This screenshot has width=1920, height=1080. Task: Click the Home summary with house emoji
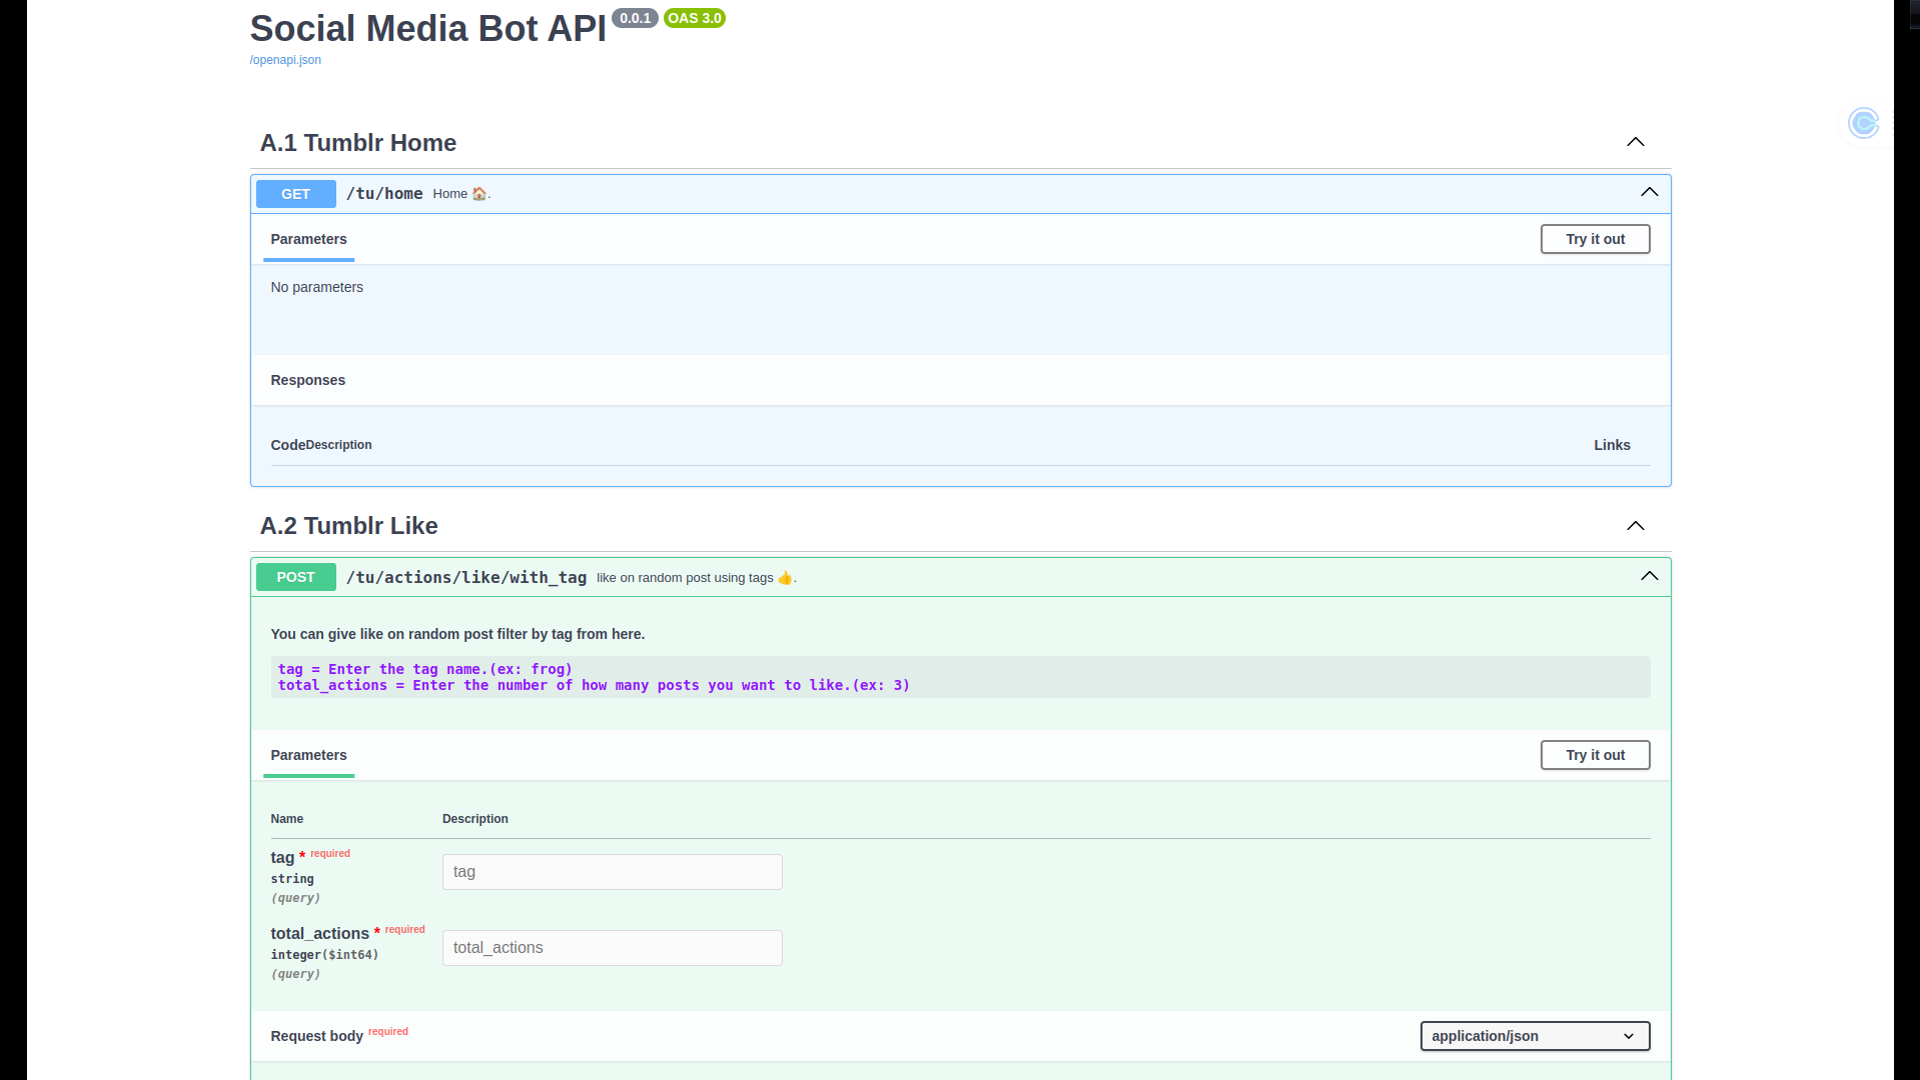[461, 194]
